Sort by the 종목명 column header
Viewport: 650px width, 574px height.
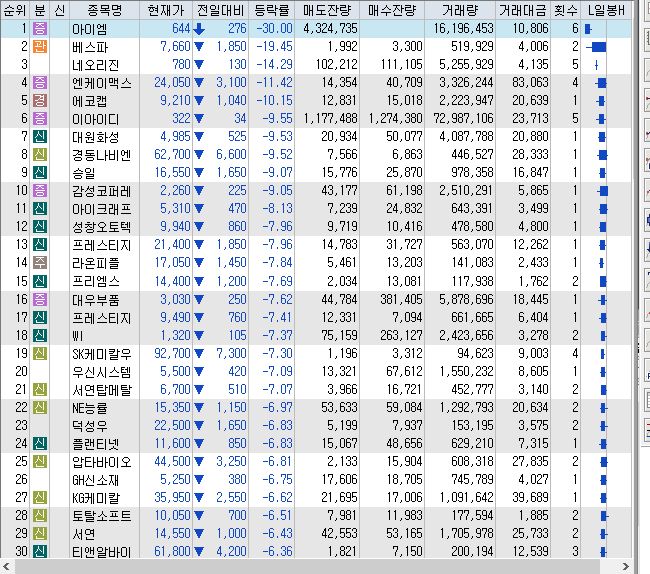[x=104, y=10]
